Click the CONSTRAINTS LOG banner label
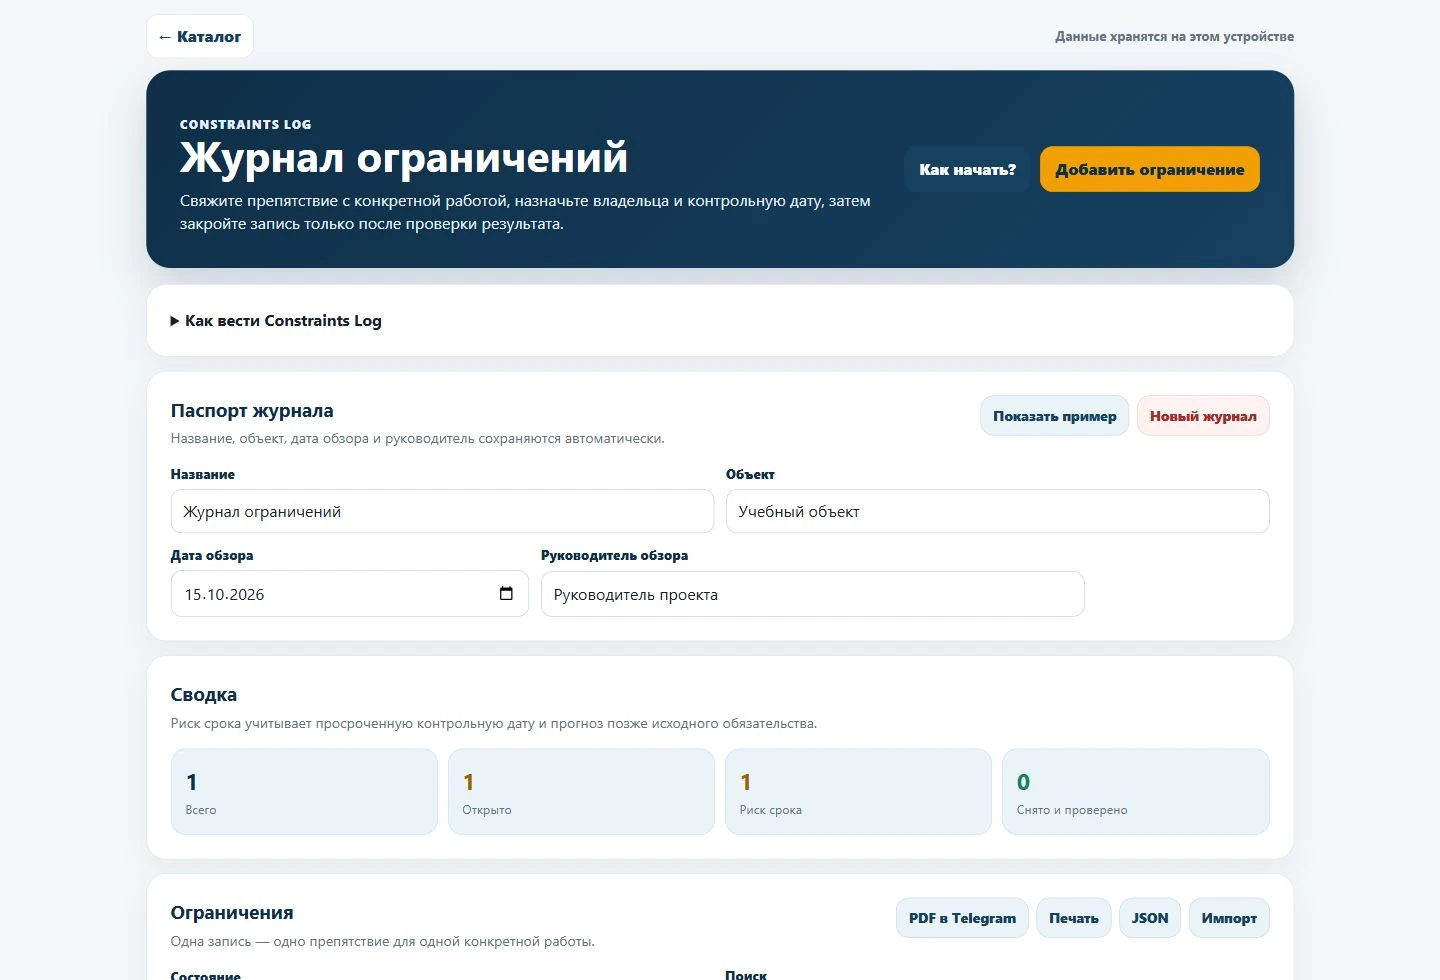 [x=246, y=125]
